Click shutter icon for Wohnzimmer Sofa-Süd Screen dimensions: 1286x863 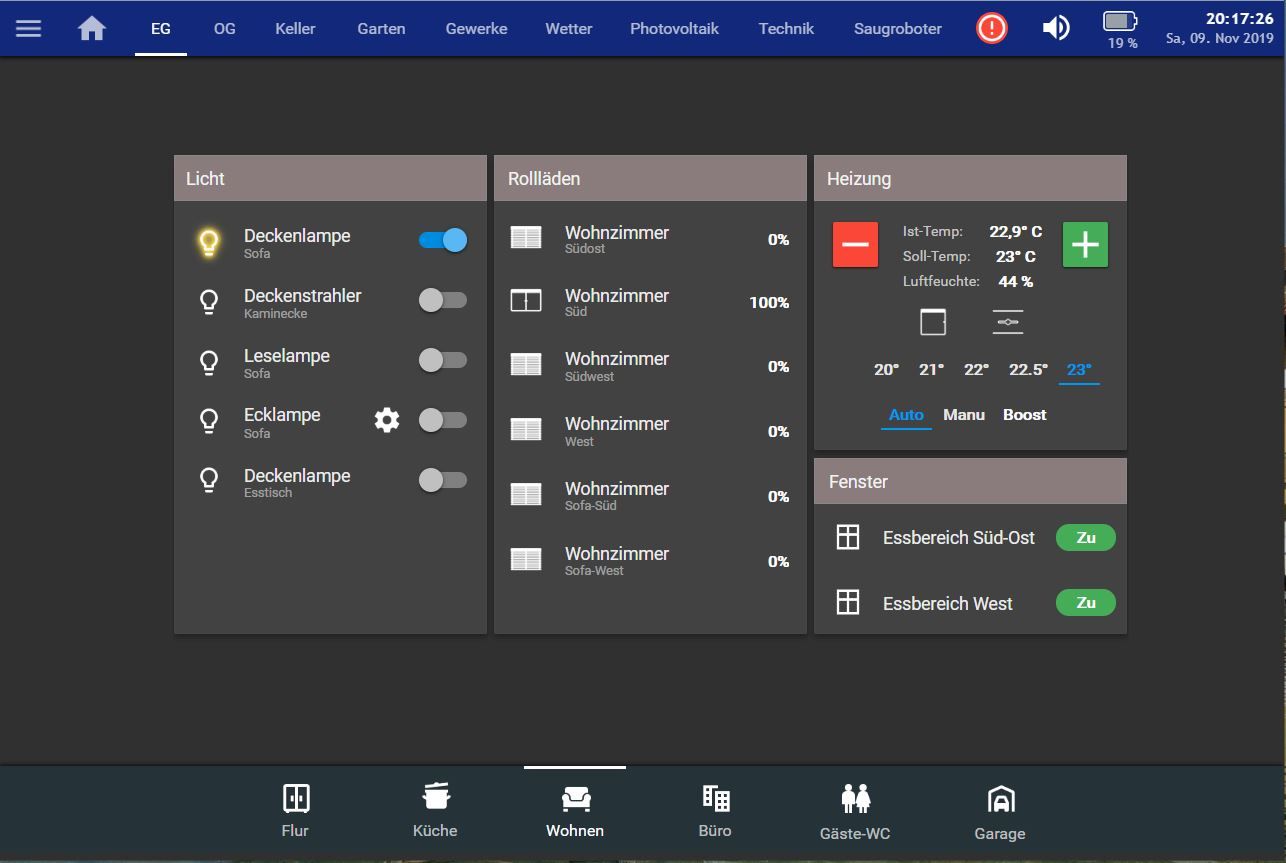click(x=526, y=495)
